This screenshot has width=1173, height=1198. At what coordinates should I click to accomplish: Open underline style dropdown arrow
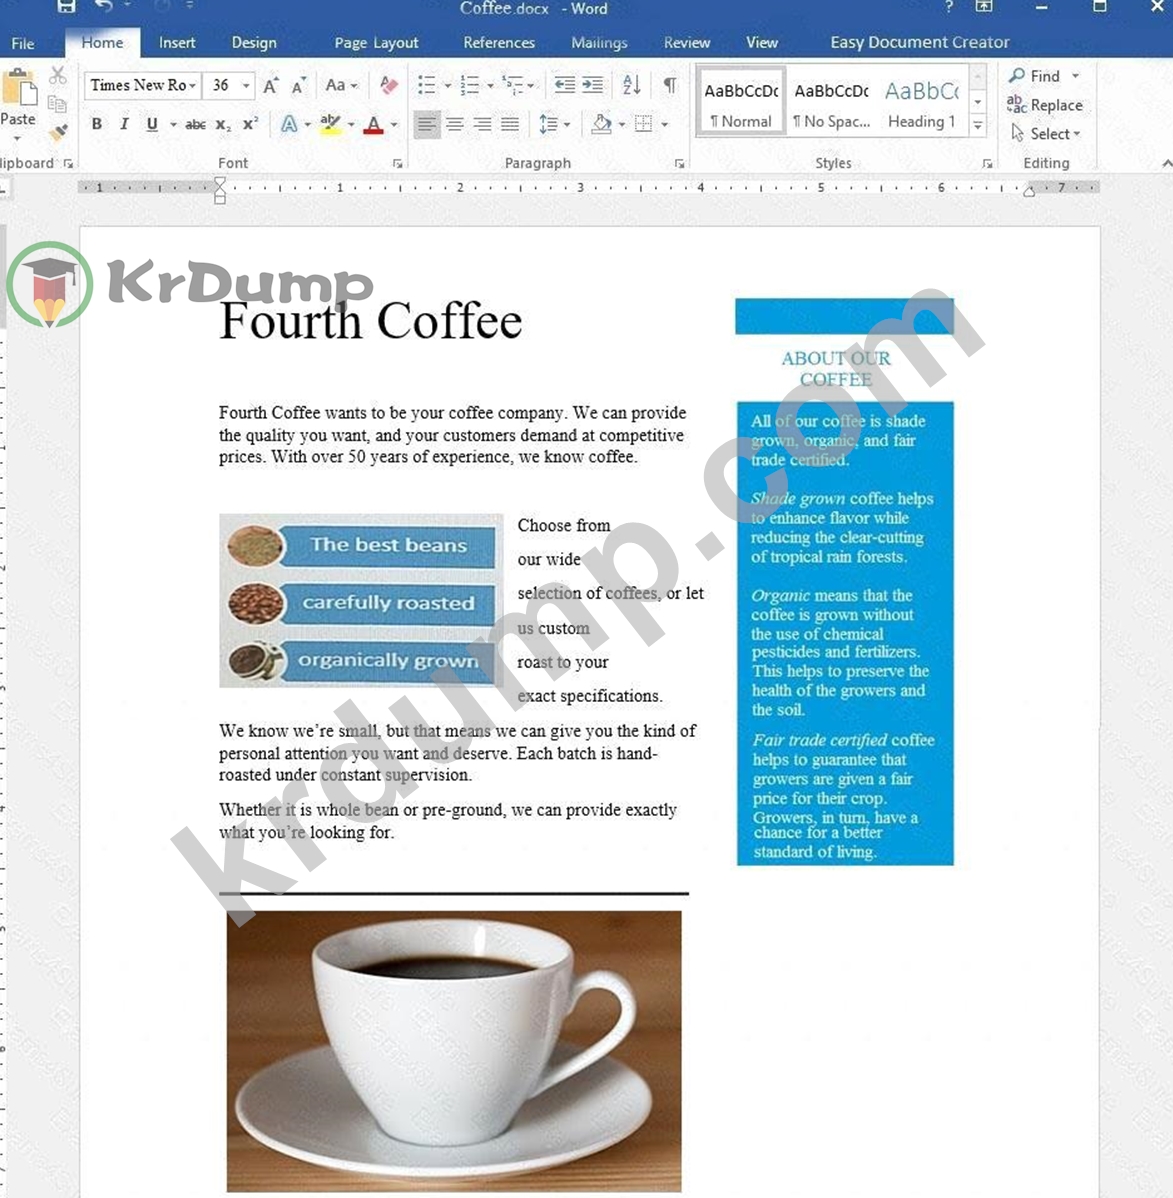(x=173, y=125)
